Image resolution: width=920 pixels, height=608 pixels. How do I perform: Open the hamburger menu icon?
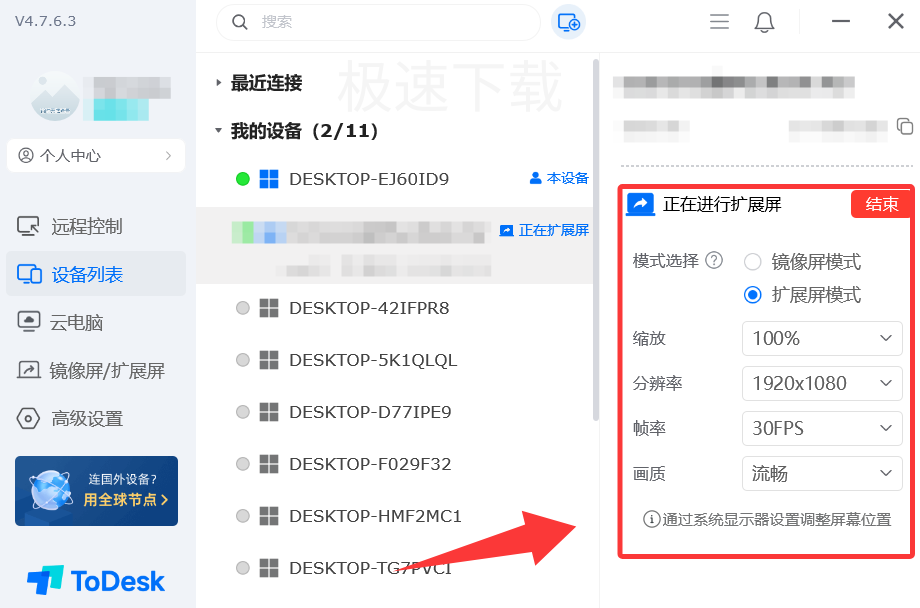719,22
